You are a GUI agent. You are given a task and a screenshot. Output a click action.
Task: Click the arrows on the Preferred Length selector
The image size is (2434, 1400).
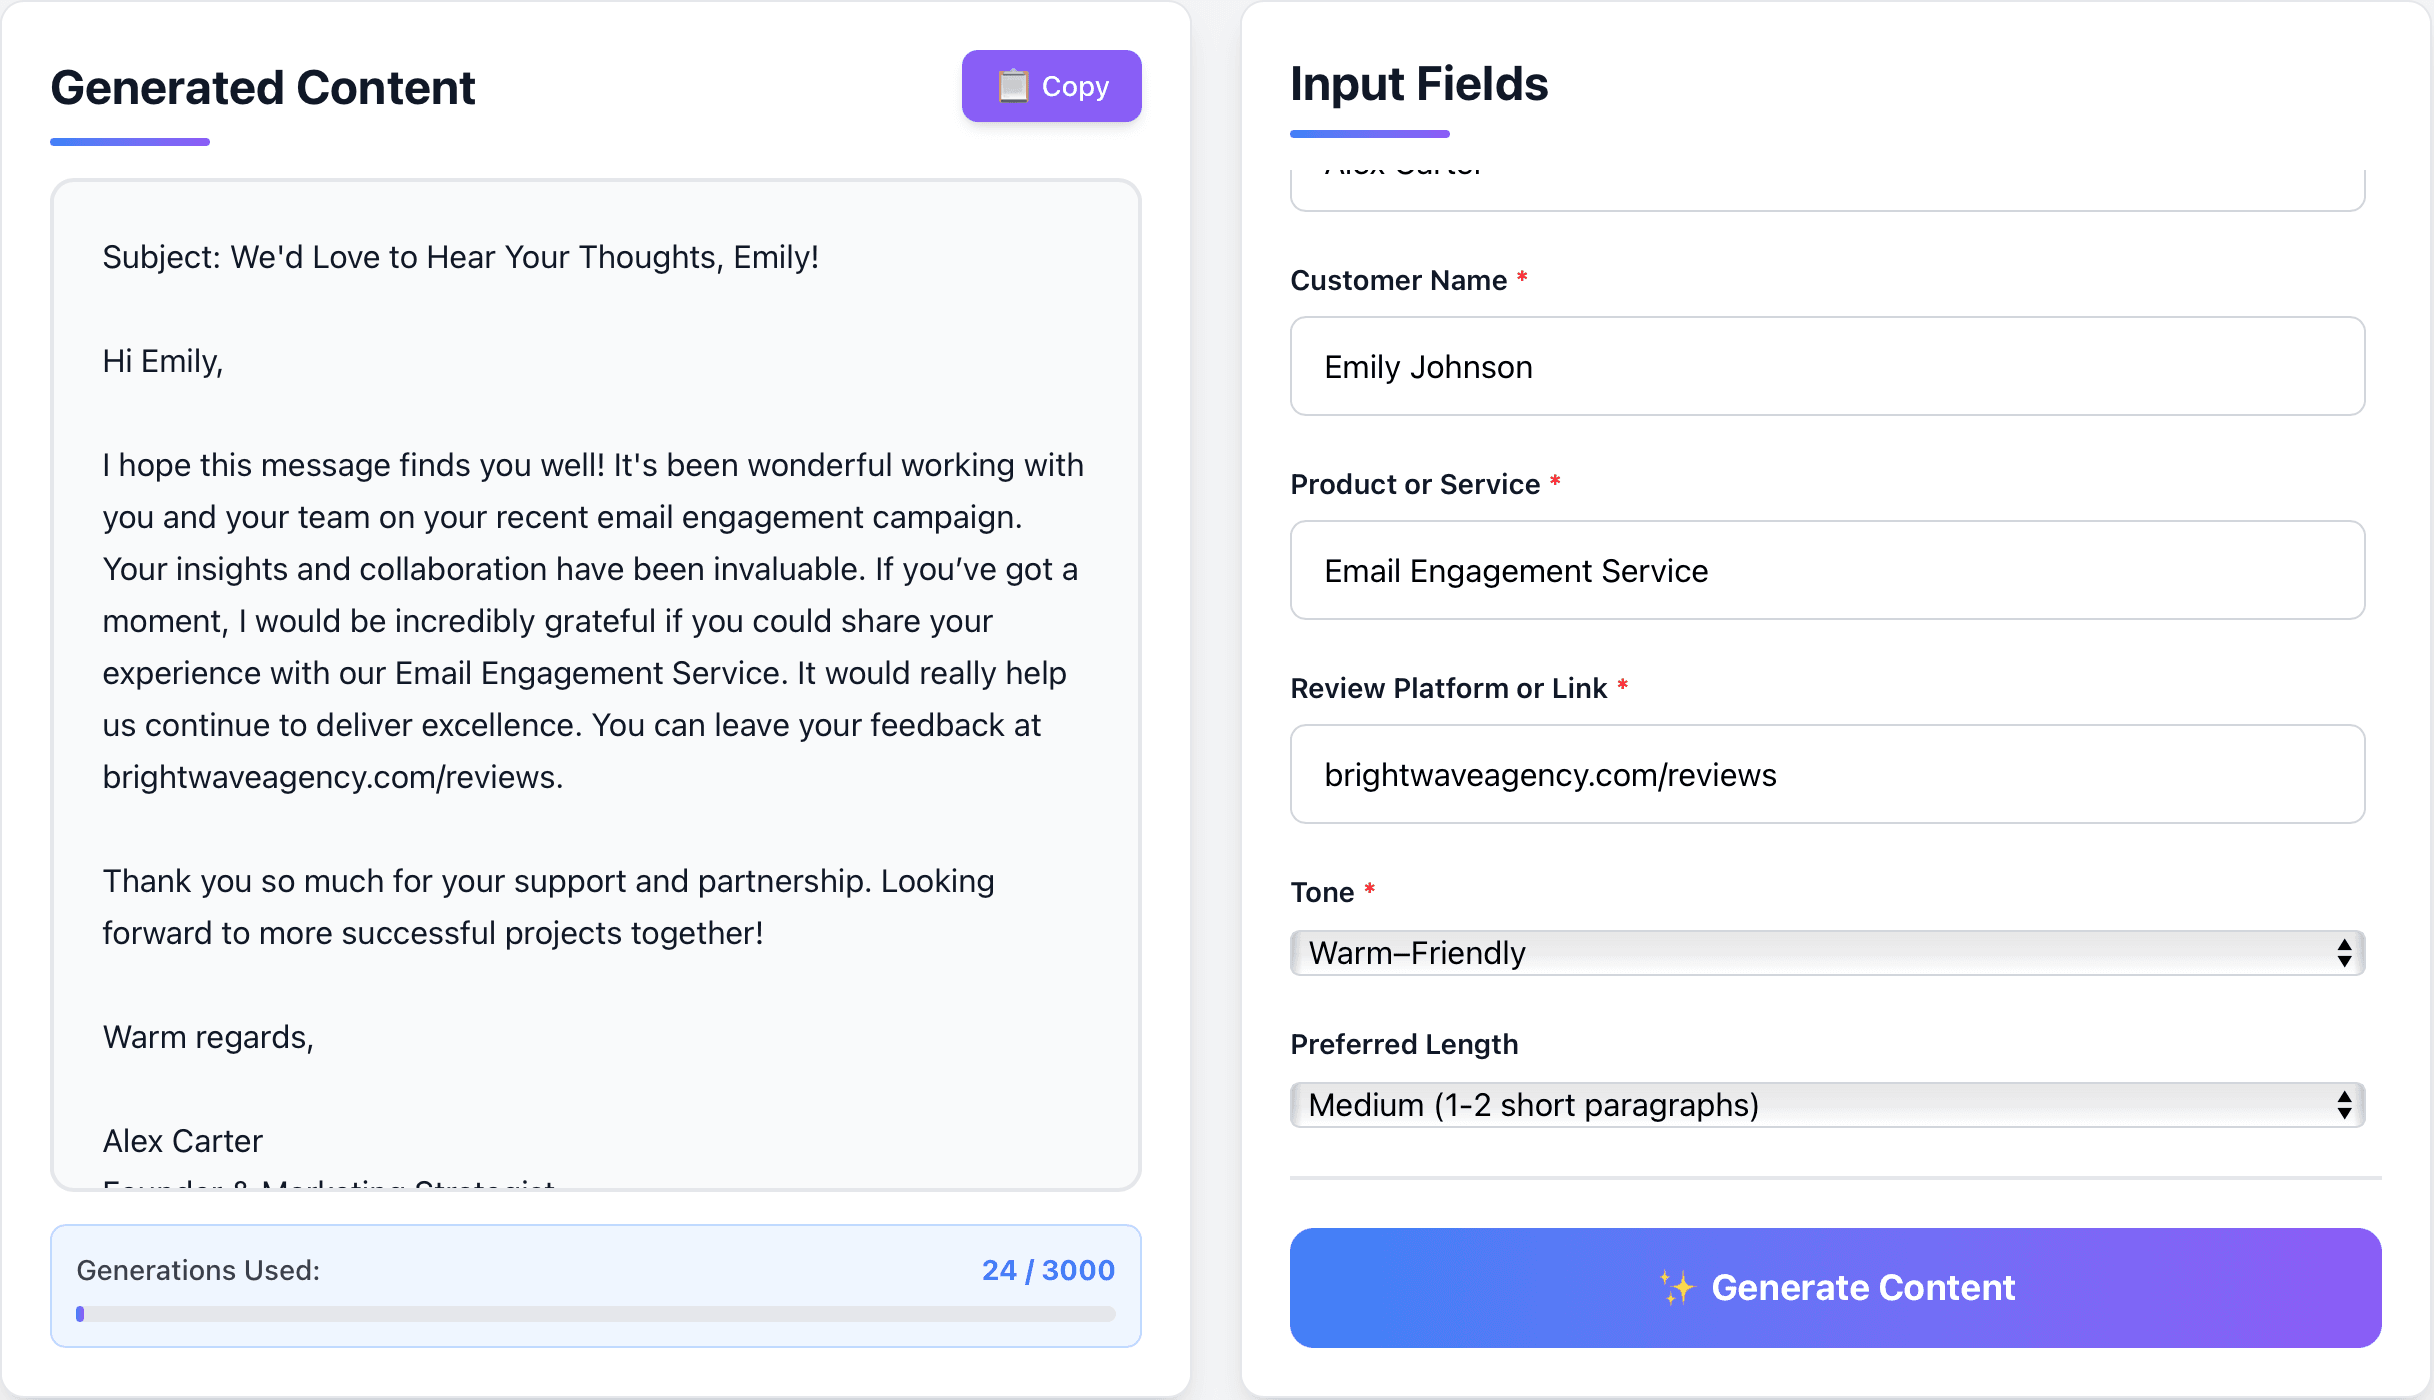pos(2343,1105)
